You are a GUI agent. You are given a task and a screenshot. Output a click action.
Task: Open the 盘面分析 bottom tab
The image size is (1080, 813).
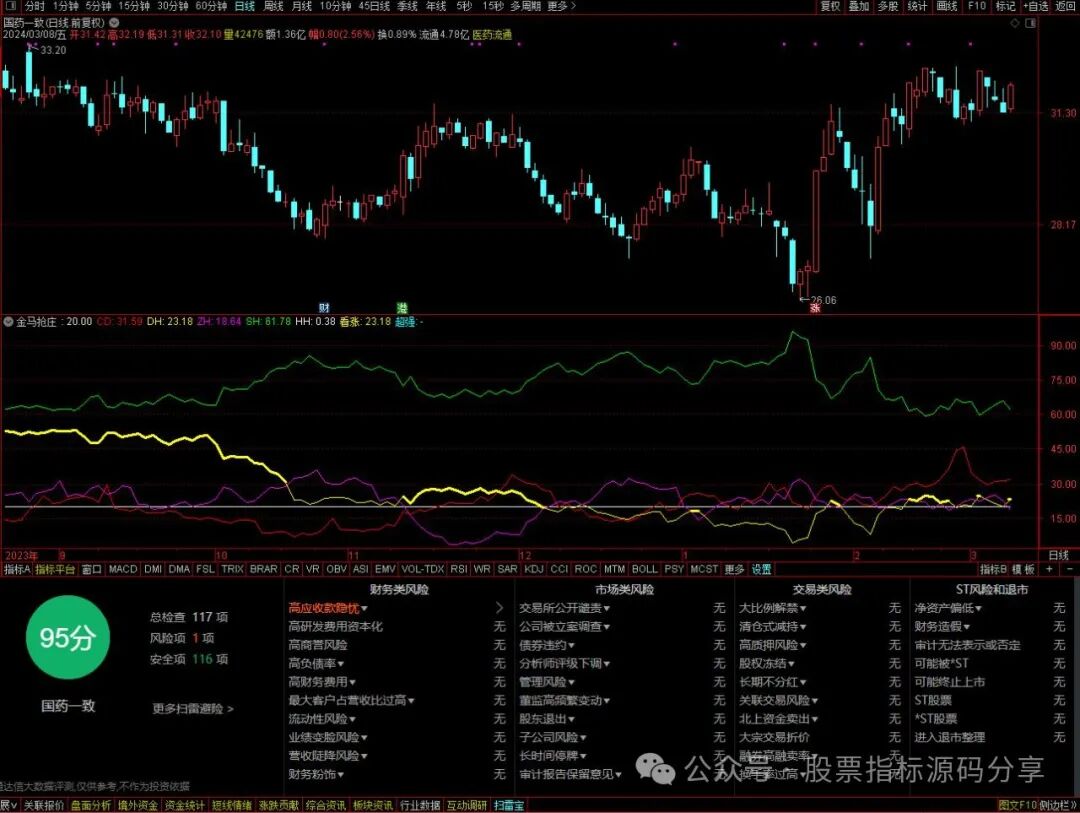pos(90,805)
